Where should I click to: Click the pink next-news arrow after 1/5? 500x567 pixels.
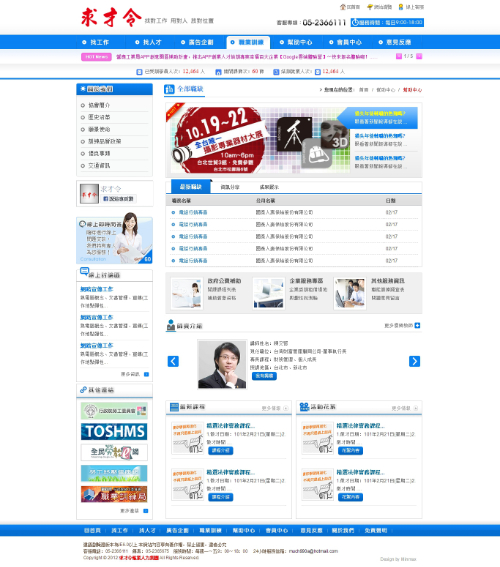(x=419, y=56)
